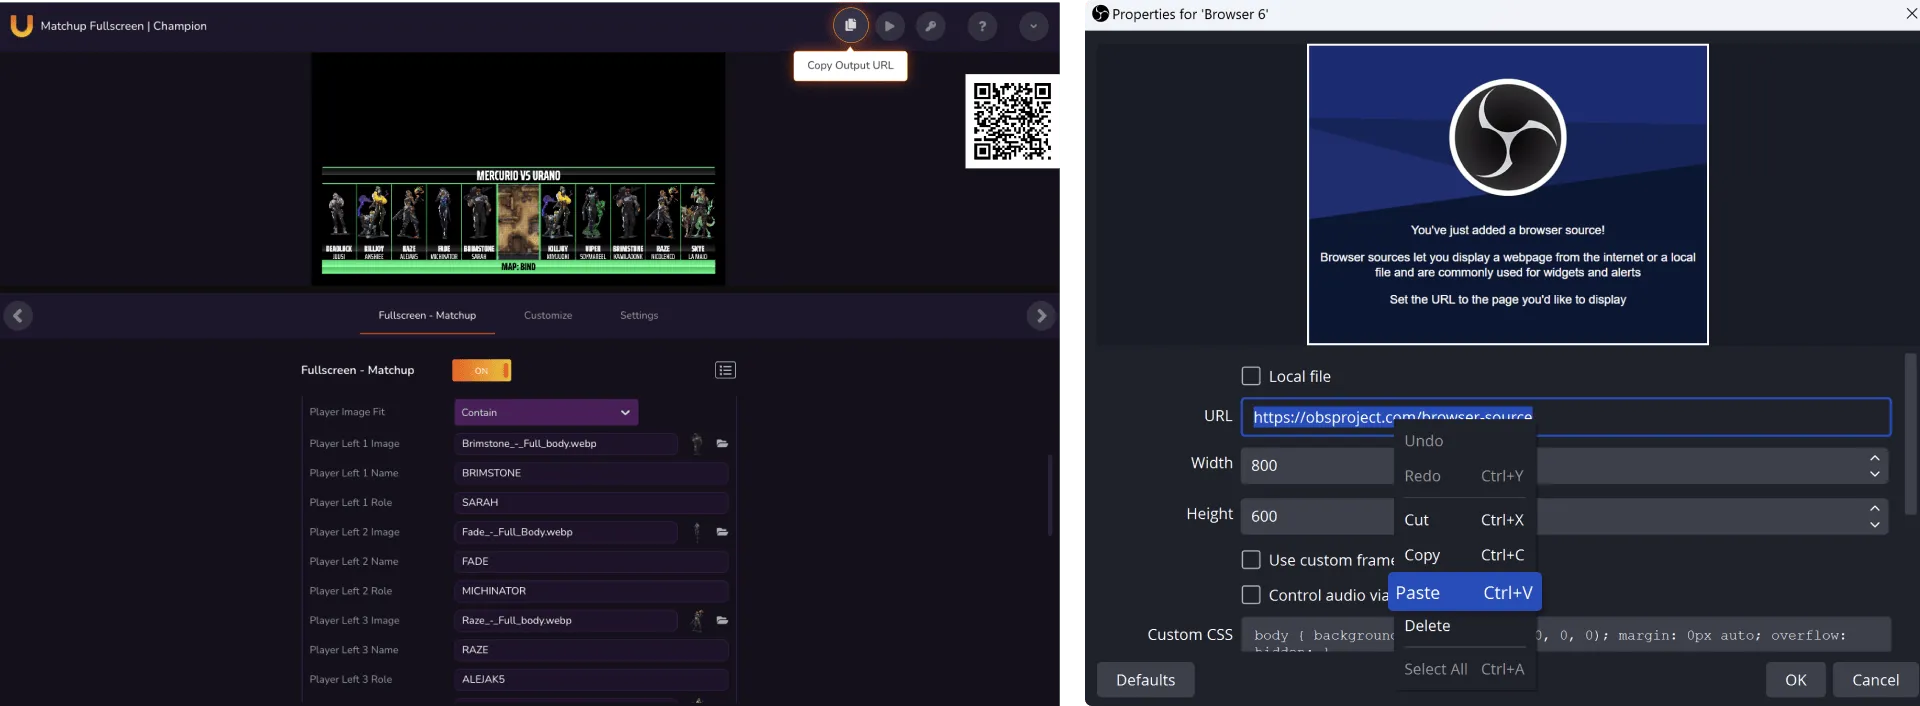Viewport: 1920px width, 706px height.
Task: Enable the Local file checkbox
Action: tap(1251, 376)
